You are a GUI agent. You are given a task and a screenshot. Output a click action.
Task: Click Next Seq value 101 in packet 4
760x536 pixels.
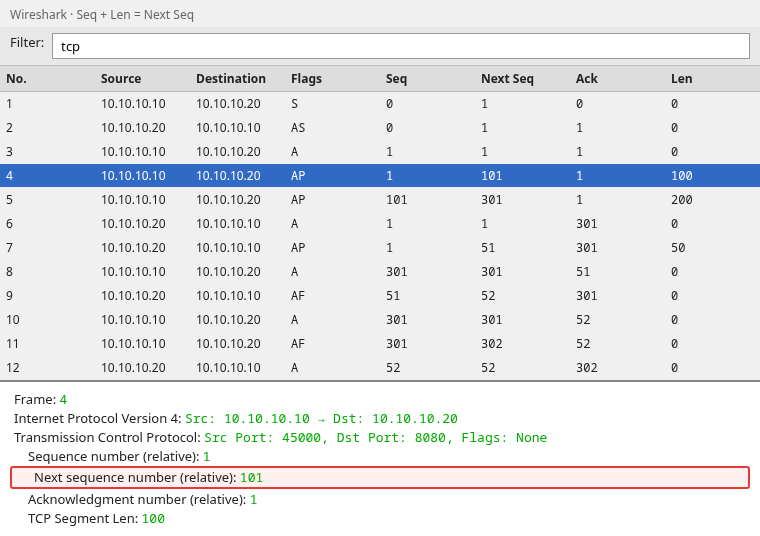[491, 176]
